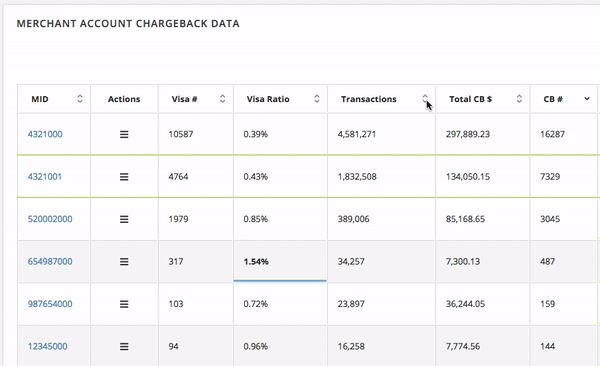Toggle CB # descending sort chevron
Screen dimensions: 600x366
coord(587,99)
